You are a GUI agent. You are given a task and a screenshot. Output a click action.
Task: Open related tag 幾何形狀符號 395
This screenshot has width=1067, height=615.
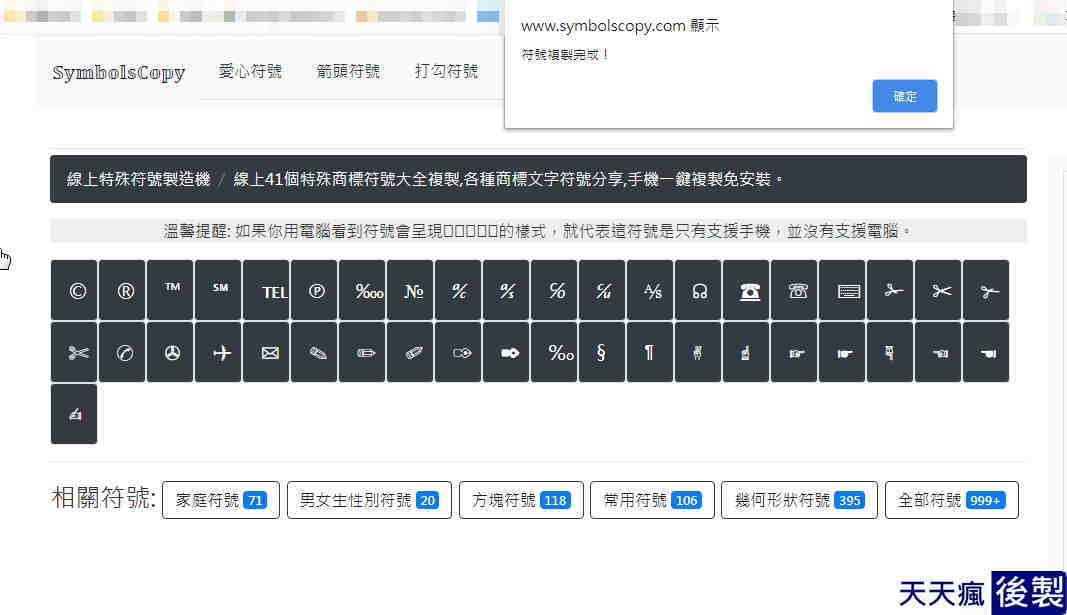[799, 500]
